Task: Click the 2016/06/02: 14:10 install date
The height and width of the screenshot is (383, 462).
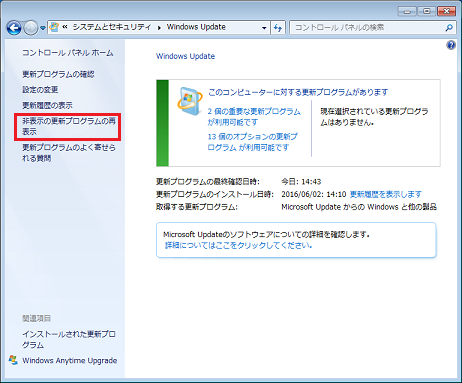Action: tap(314, 194)
